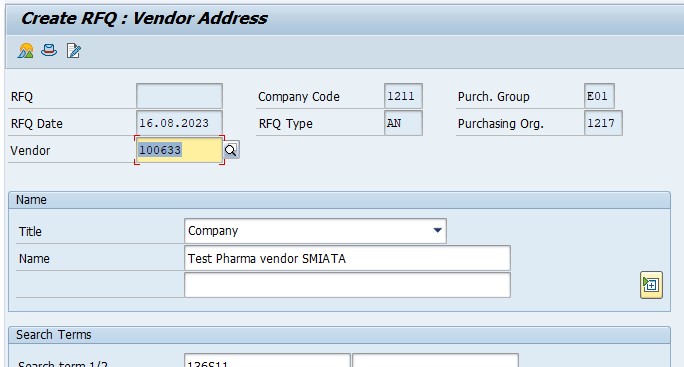Click the Vendor label
The width and height of the screenshot is (684, 367).
(x=30, y=151)
